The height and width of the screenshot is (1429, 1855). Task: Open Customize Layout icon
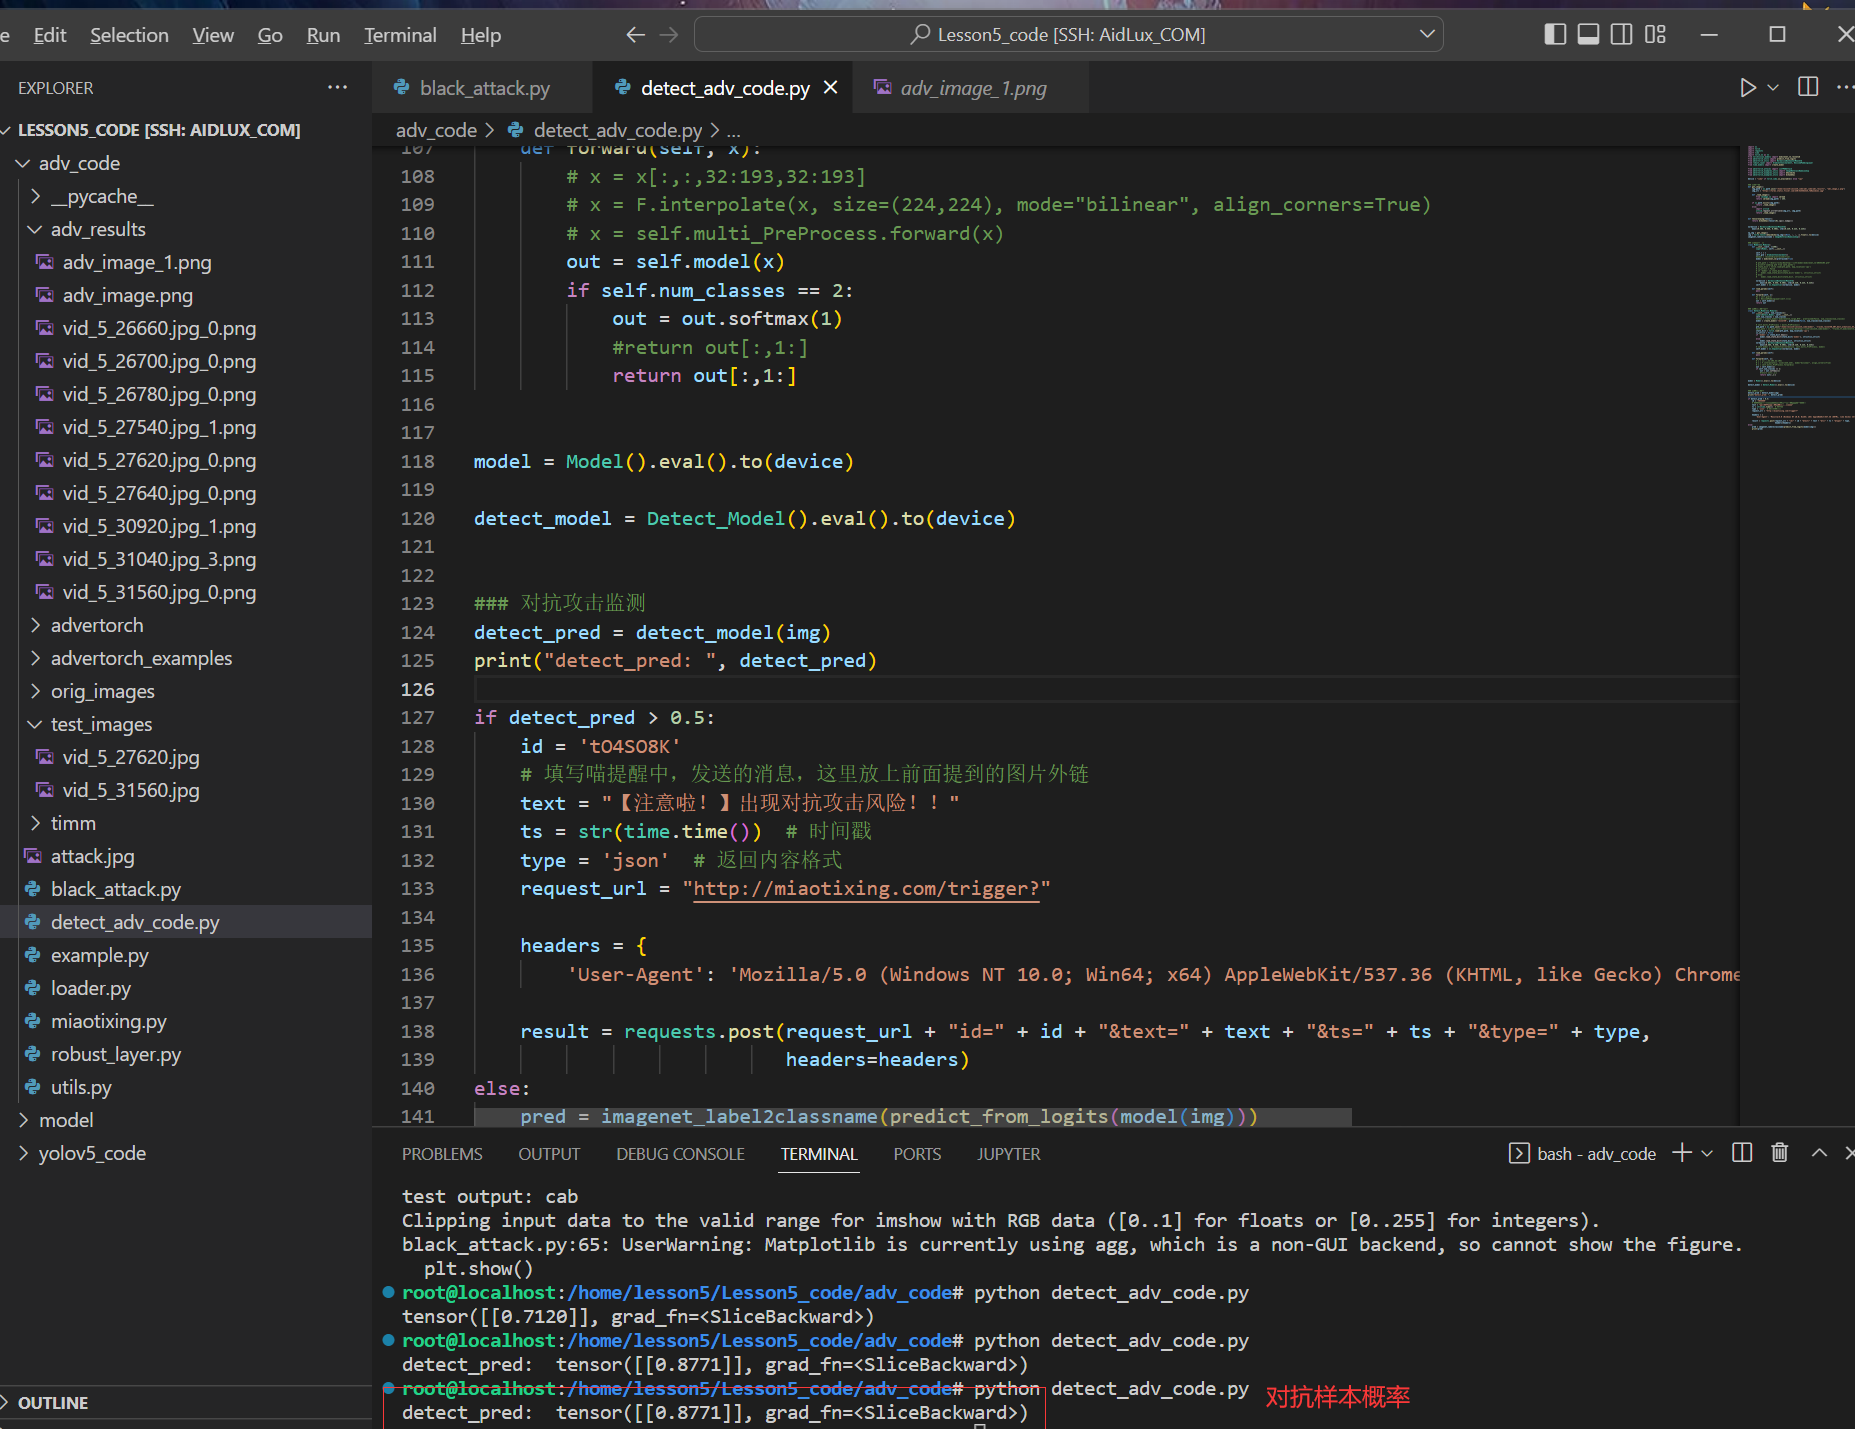pyautogui.click(x=1655, y=35)
